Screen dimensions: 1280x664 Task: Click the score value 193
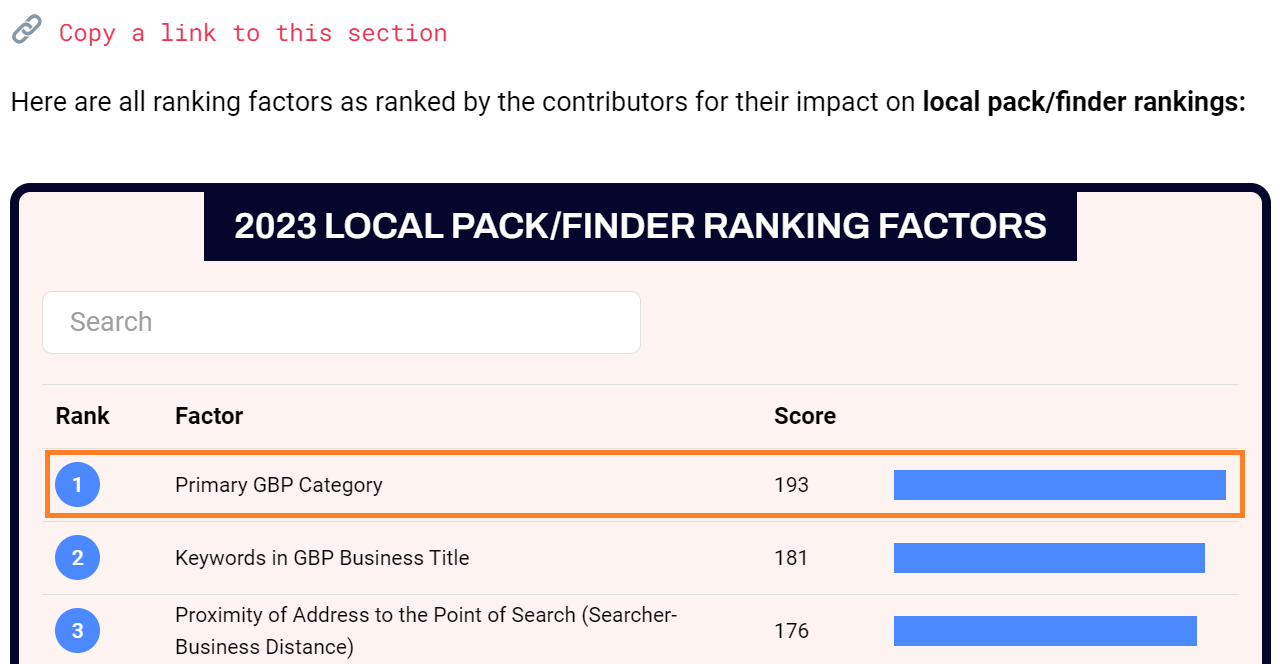[x=791, y=484]
